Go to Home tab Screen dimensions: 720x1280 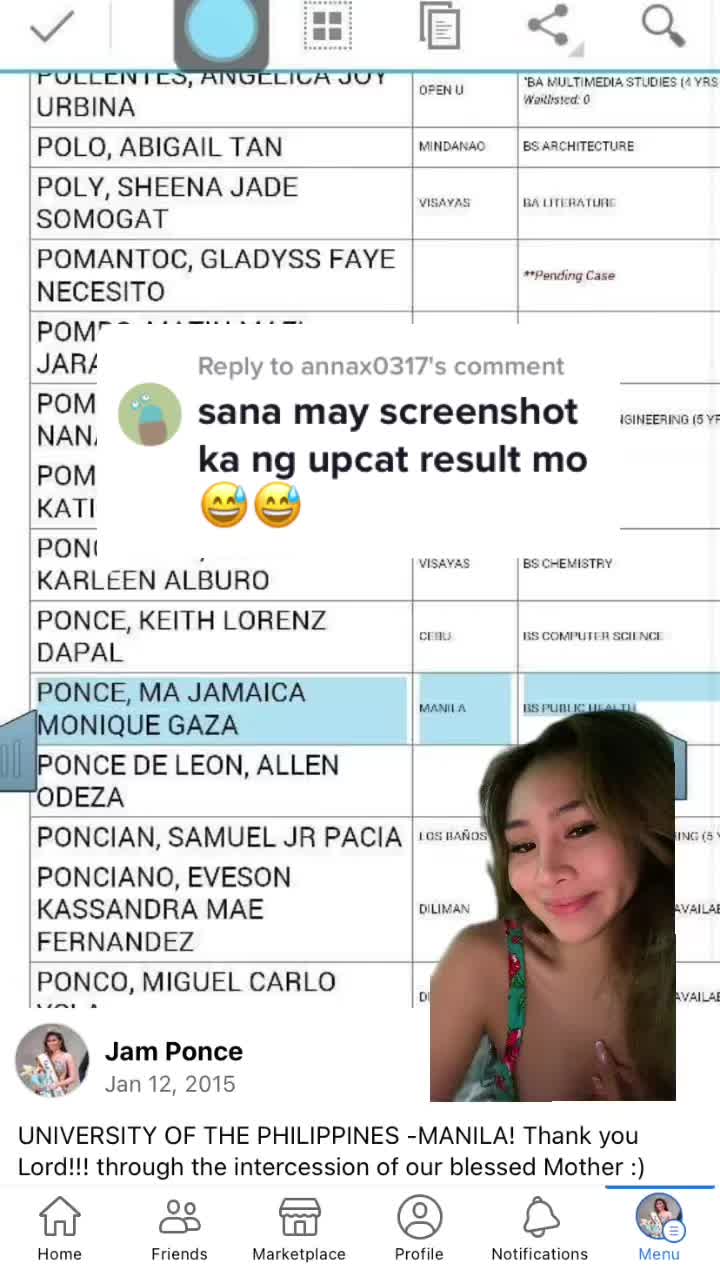[x=59, y=1230]
